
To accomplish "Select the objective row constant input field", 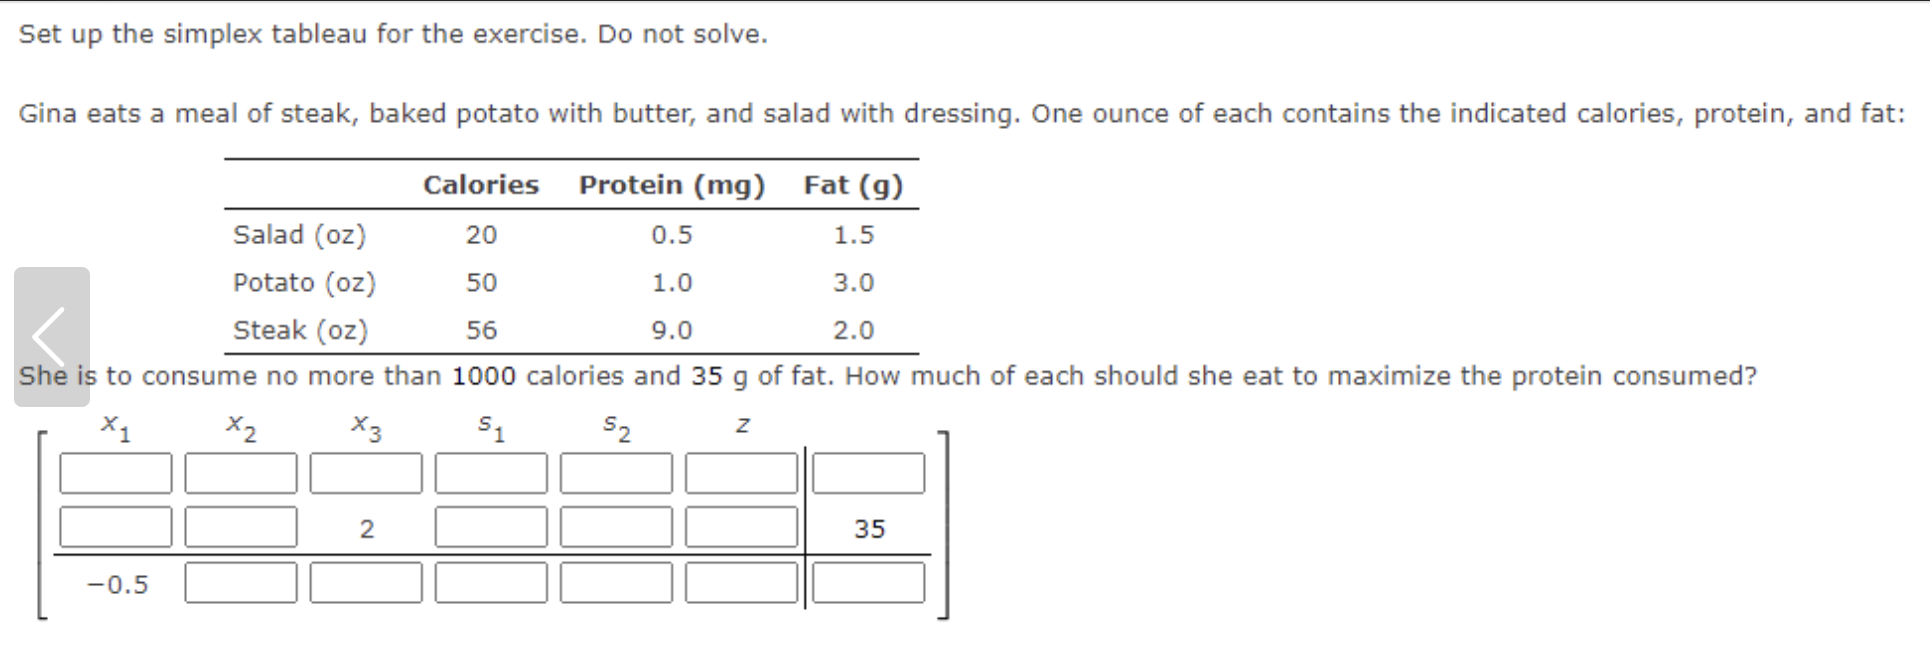I will (x=868, y=582).
